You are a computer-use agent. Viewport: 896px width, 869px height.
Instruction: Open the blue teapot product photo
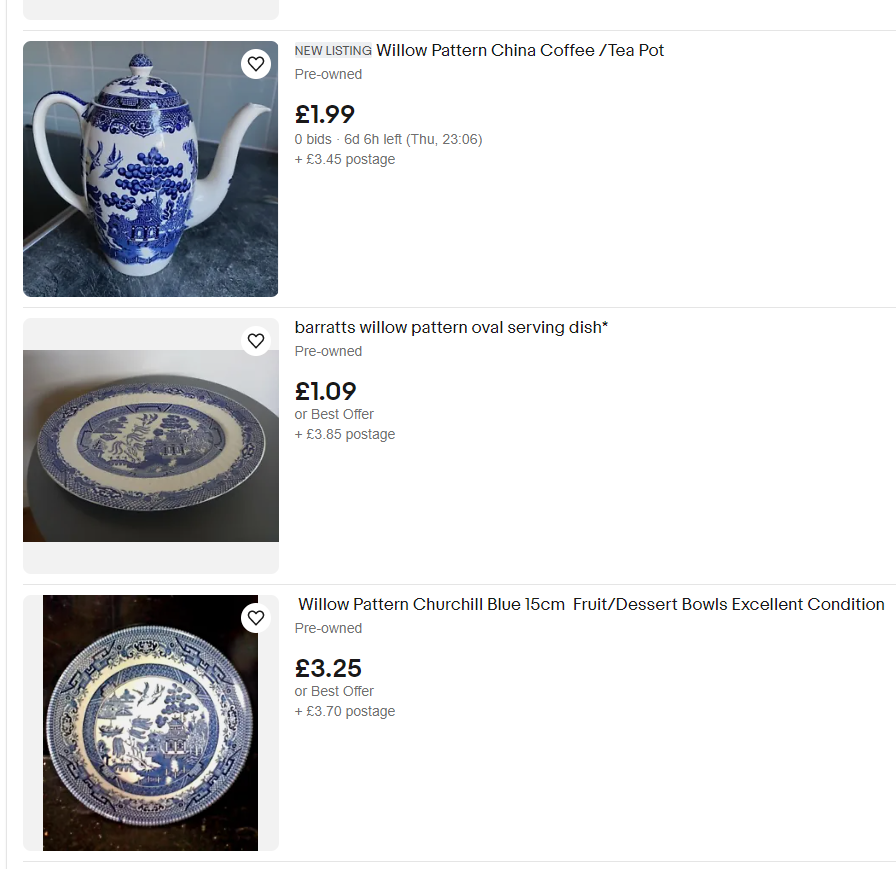coord(150,169)
